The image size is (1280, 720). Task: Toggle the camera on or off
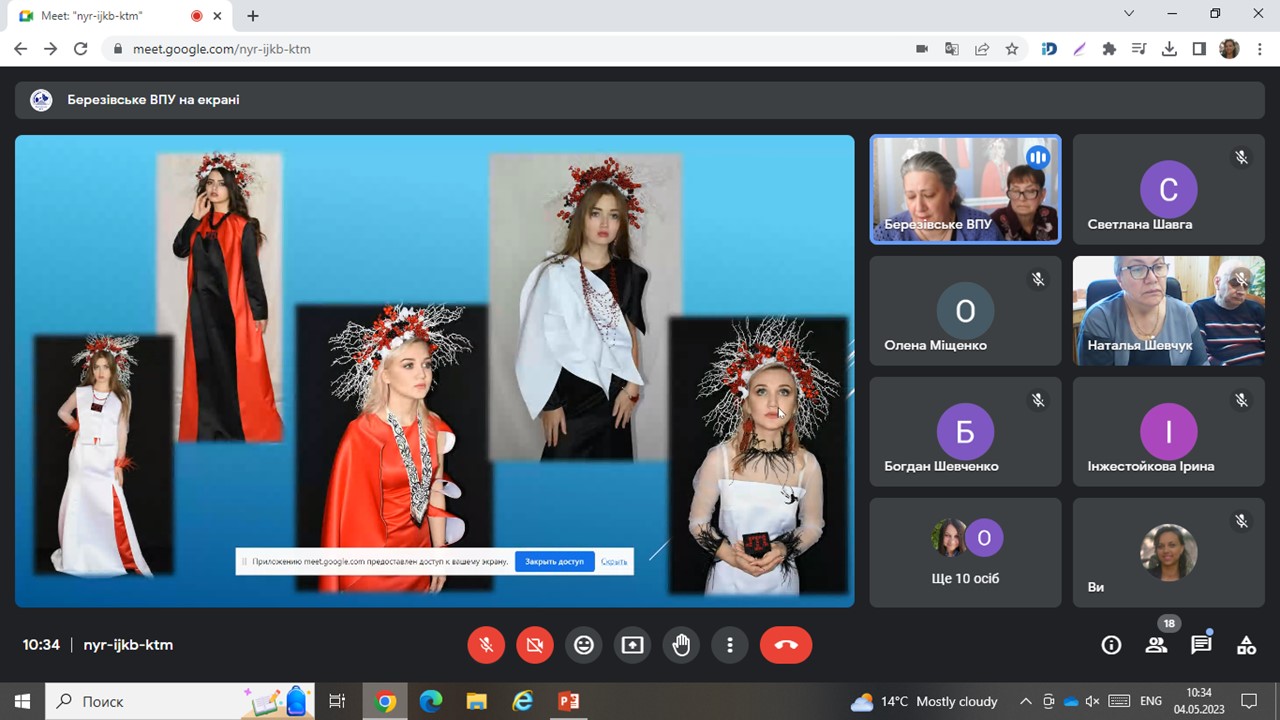coord(535,645)
